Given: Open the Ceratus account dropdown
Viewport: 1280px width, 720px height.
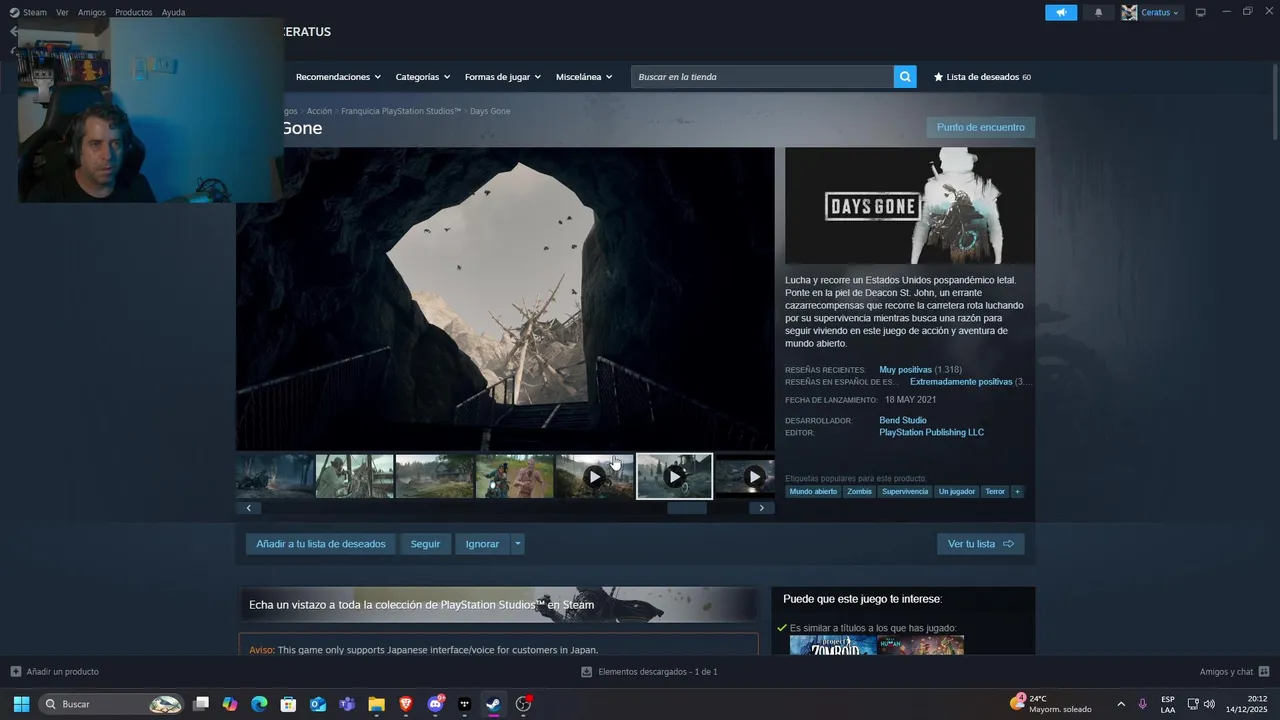Looking at the screenshot, I should [x=1151, y=13].
